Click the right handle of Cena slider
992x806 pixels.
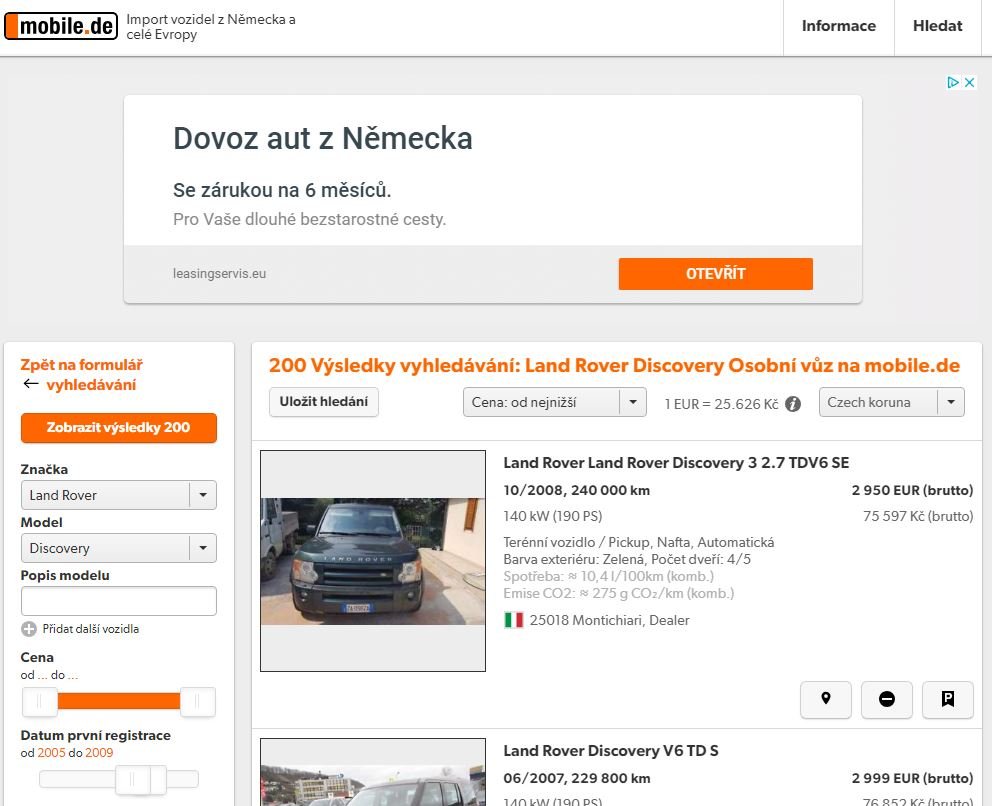coord(198,702)
